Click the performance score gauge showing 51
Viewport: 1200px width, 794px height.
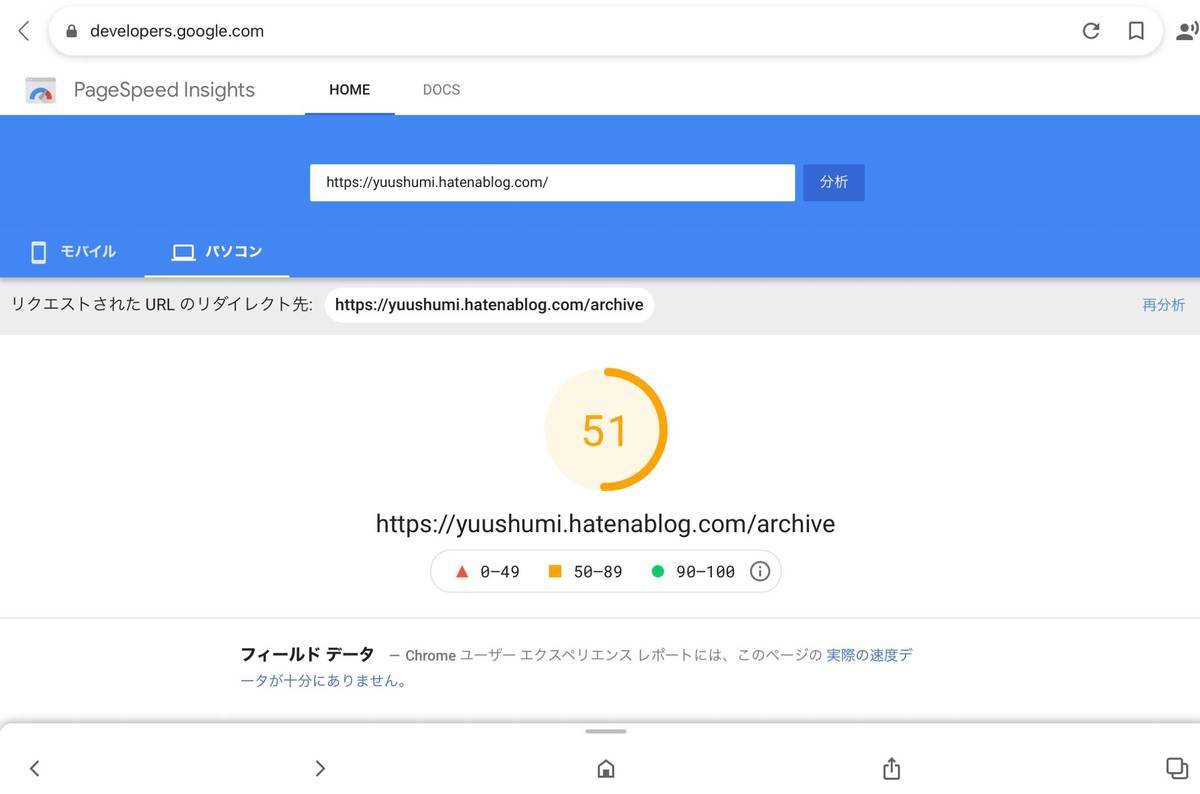pyautogui.click(x=605, y=430)
